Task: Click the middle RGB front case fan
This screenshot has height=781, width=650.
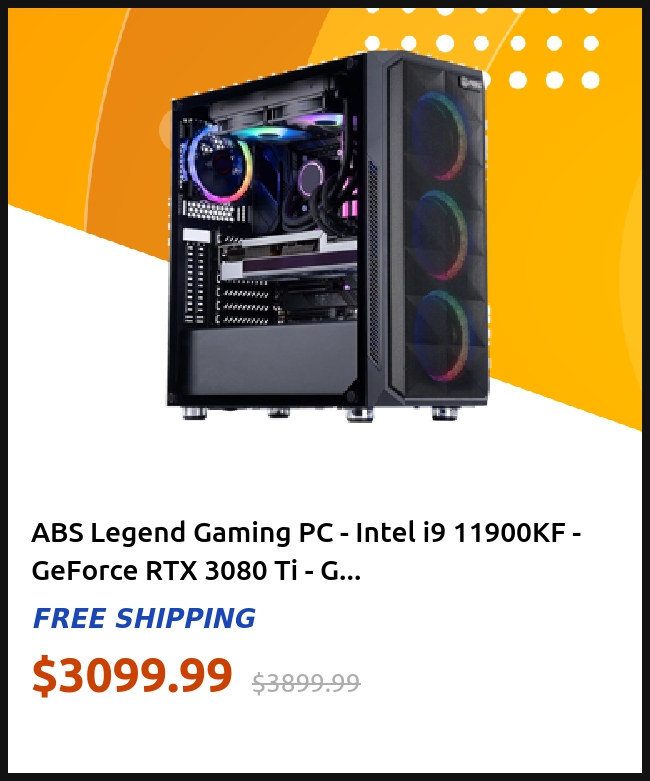Action: pos(441,235)
